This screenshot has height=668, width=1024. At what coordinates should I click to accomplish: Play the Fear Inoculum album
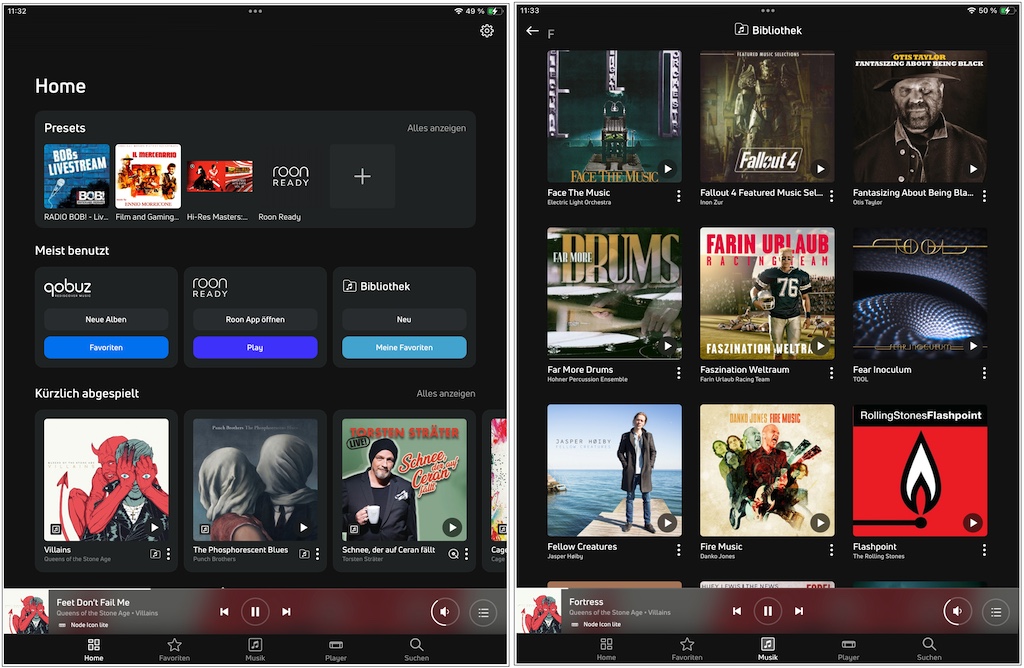click(x=973, y=345)
